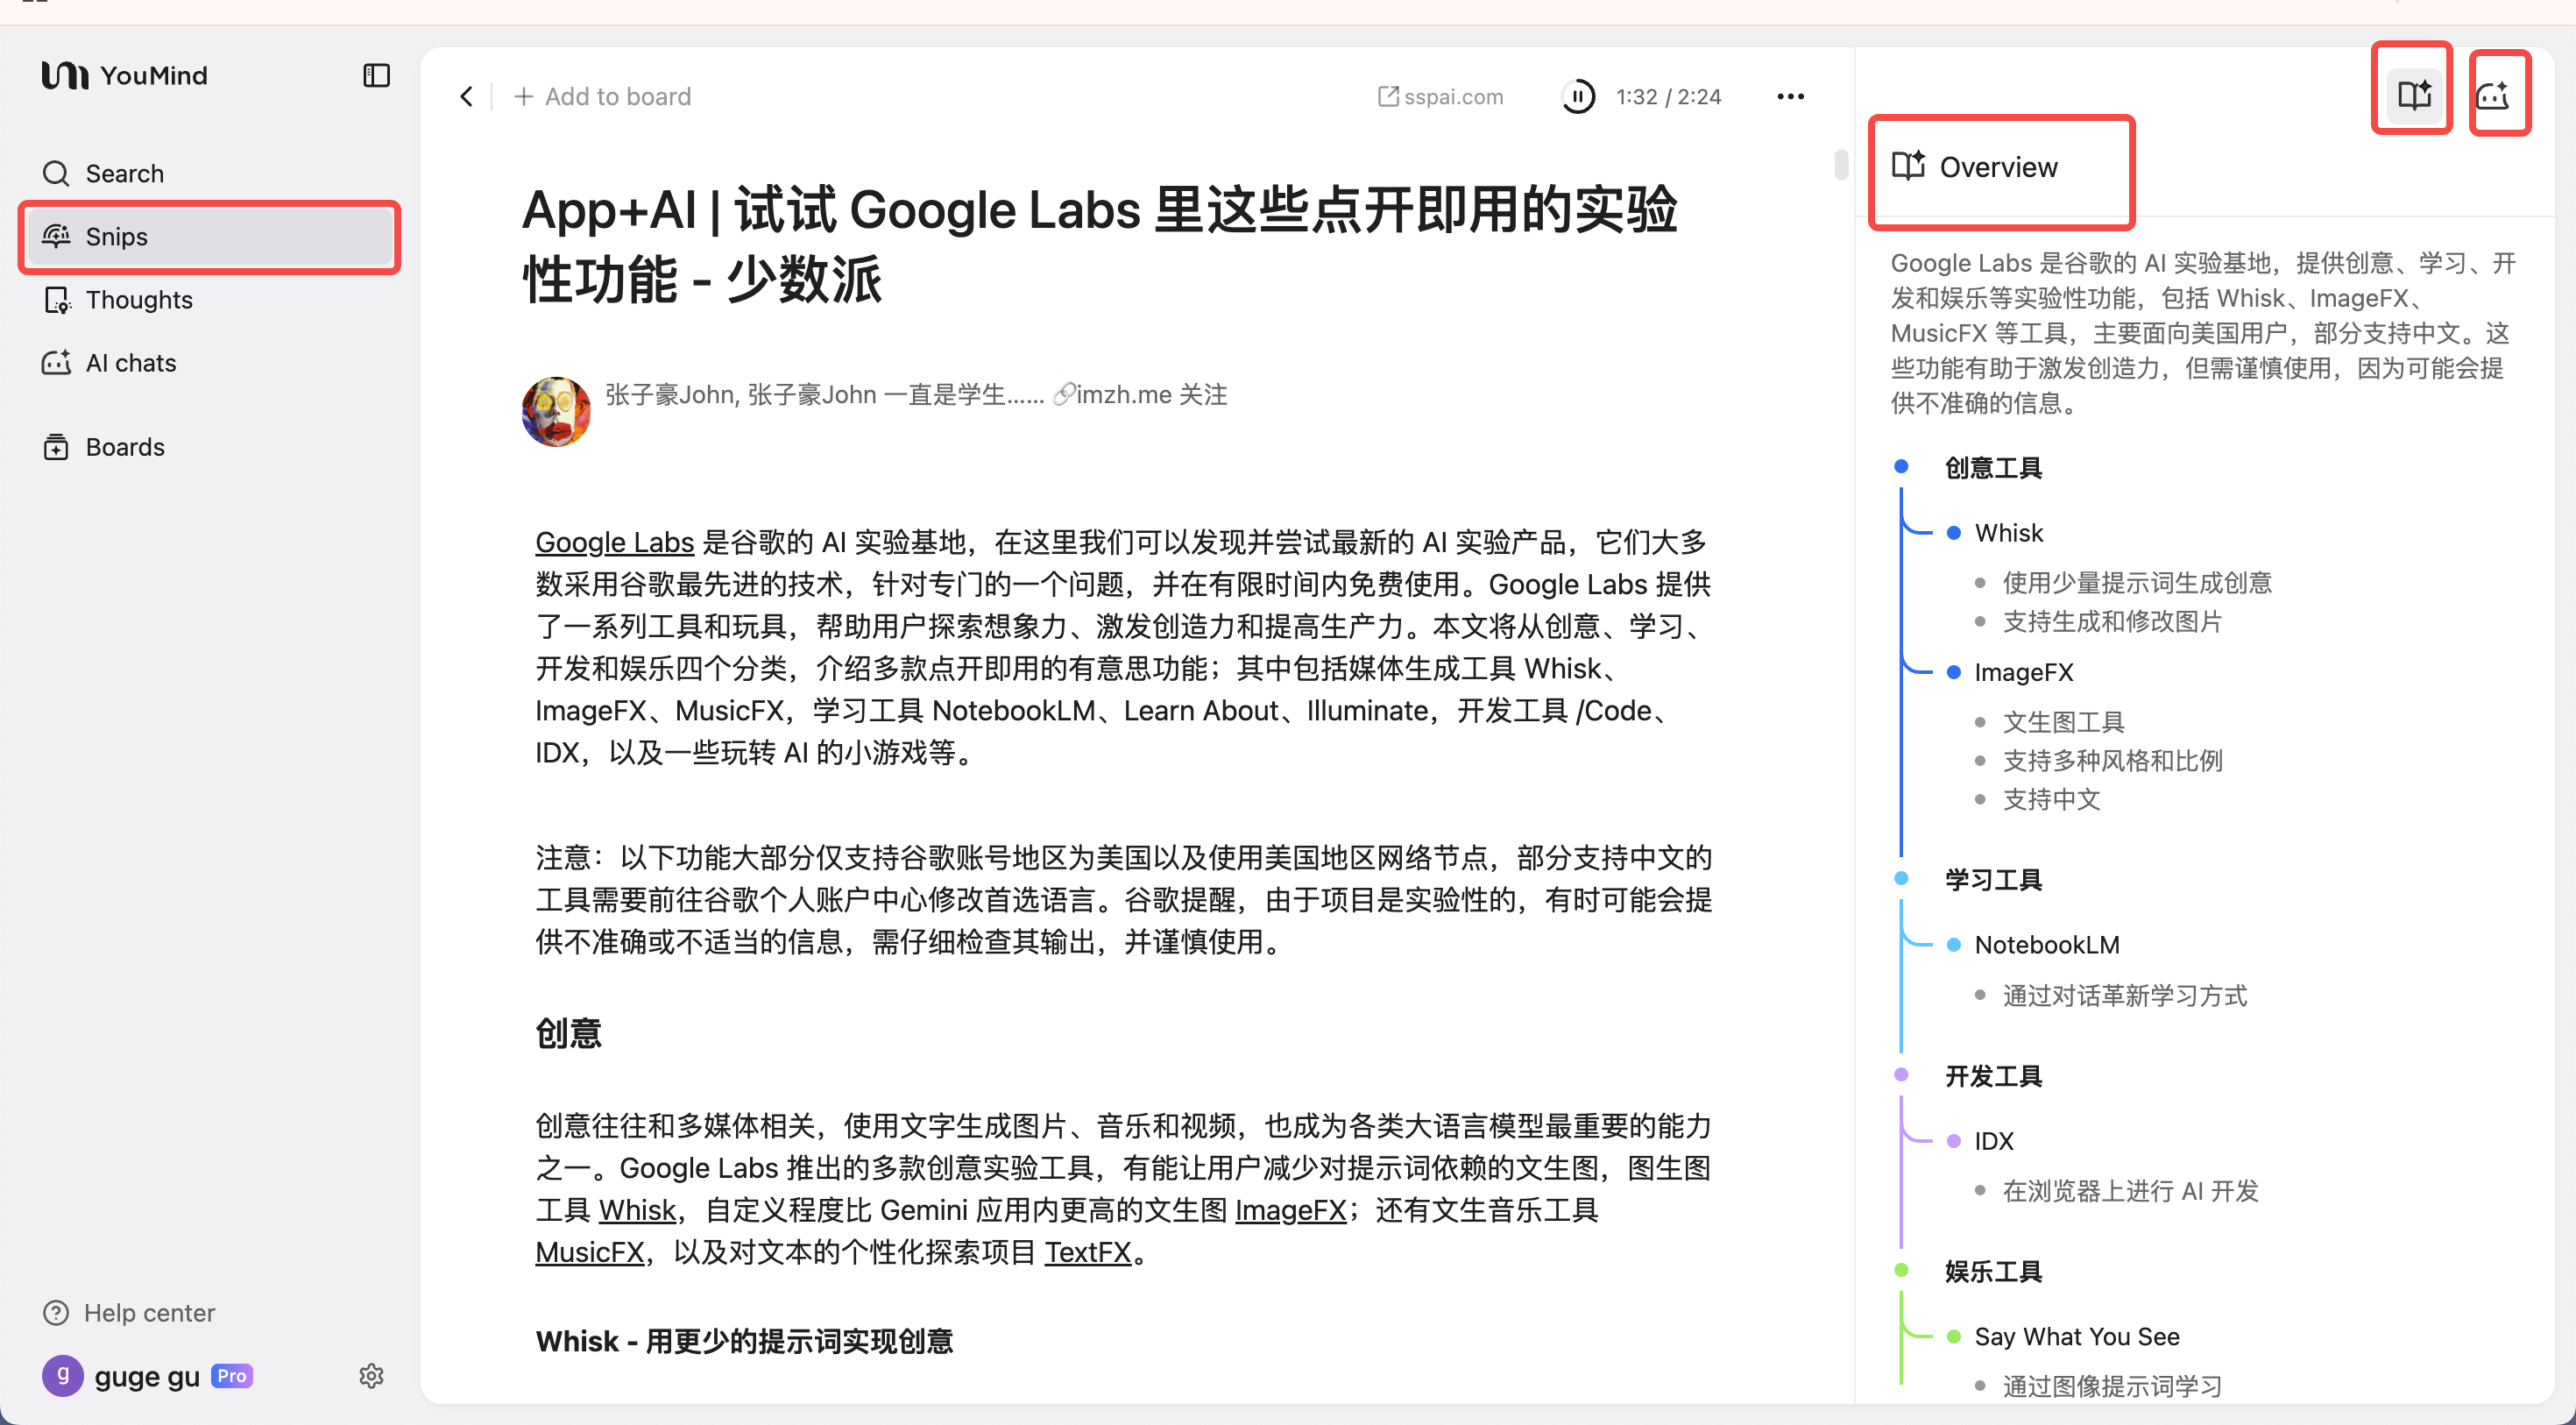
Task: Pause the audio playback
Action: (x=1578, y=97)
